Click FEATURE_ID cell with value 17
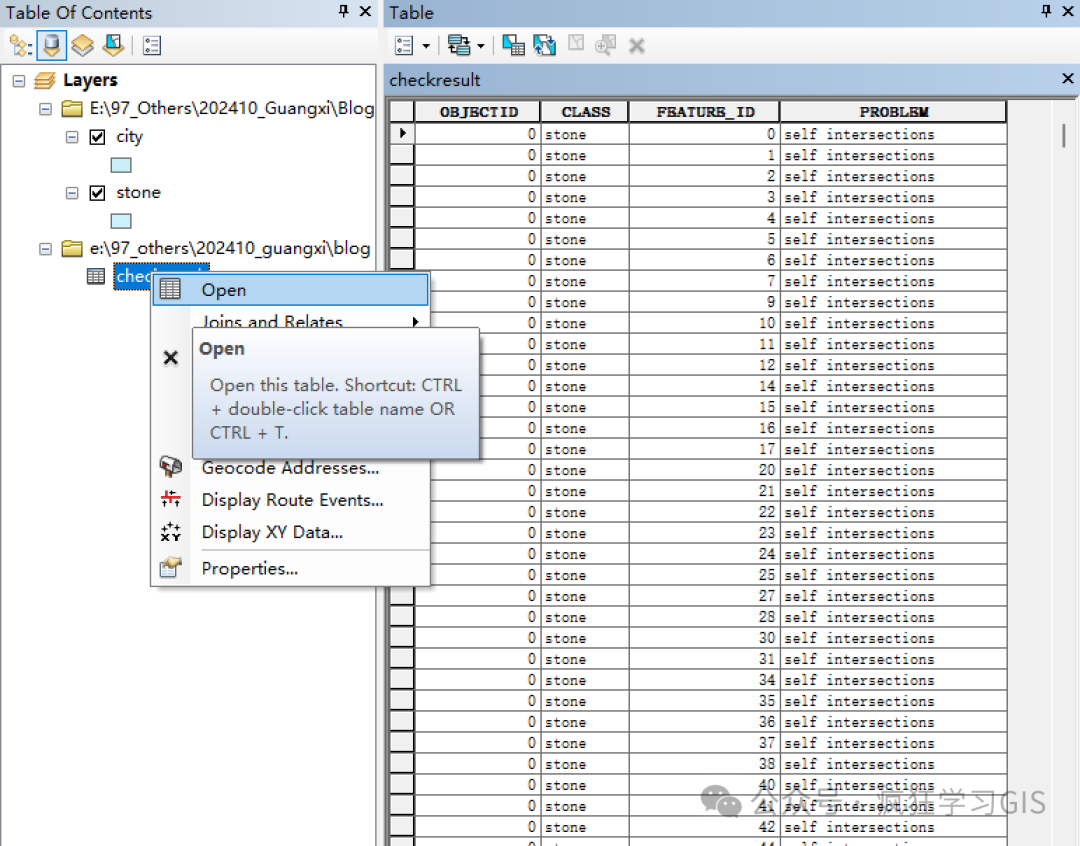Viewport: 1080px width, 846px height. (704, 449)
